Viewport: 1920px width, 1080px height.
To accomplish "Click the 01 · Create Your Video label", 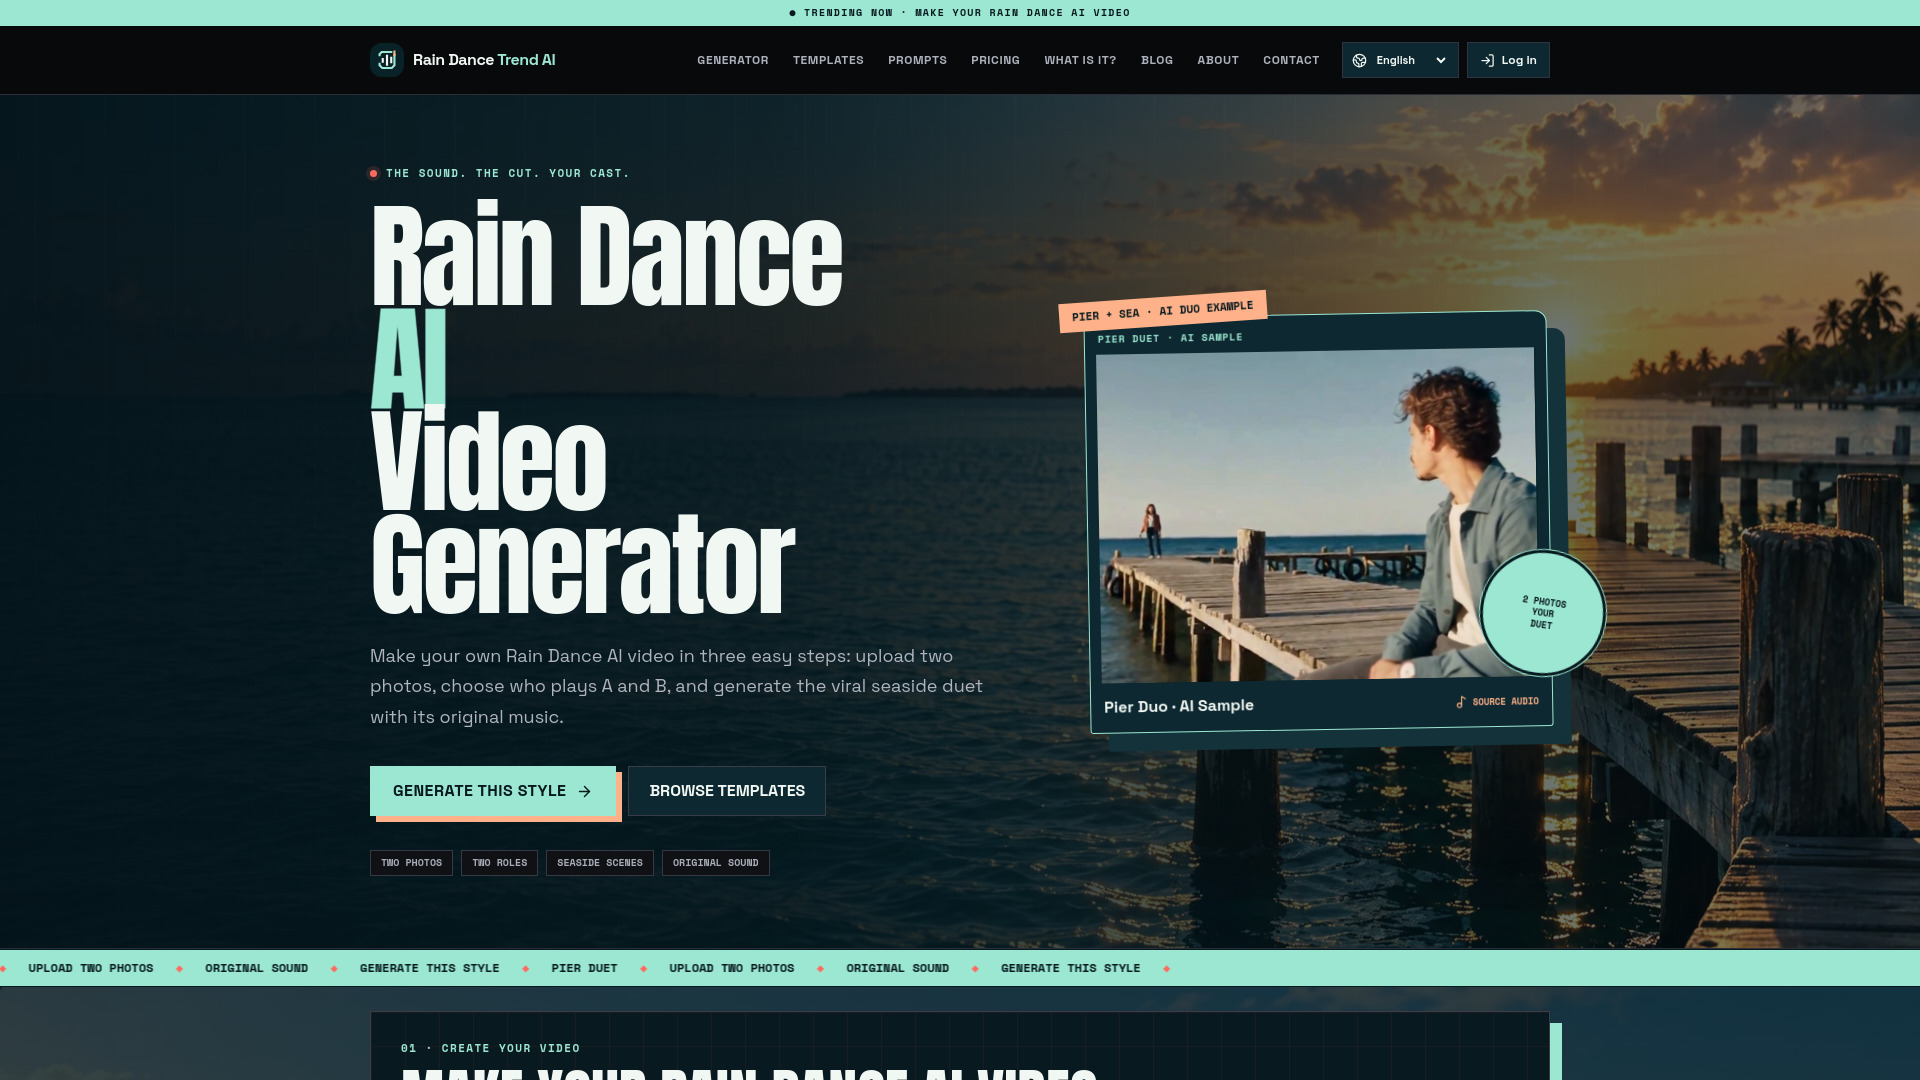I will click(x=490, y=1048).
